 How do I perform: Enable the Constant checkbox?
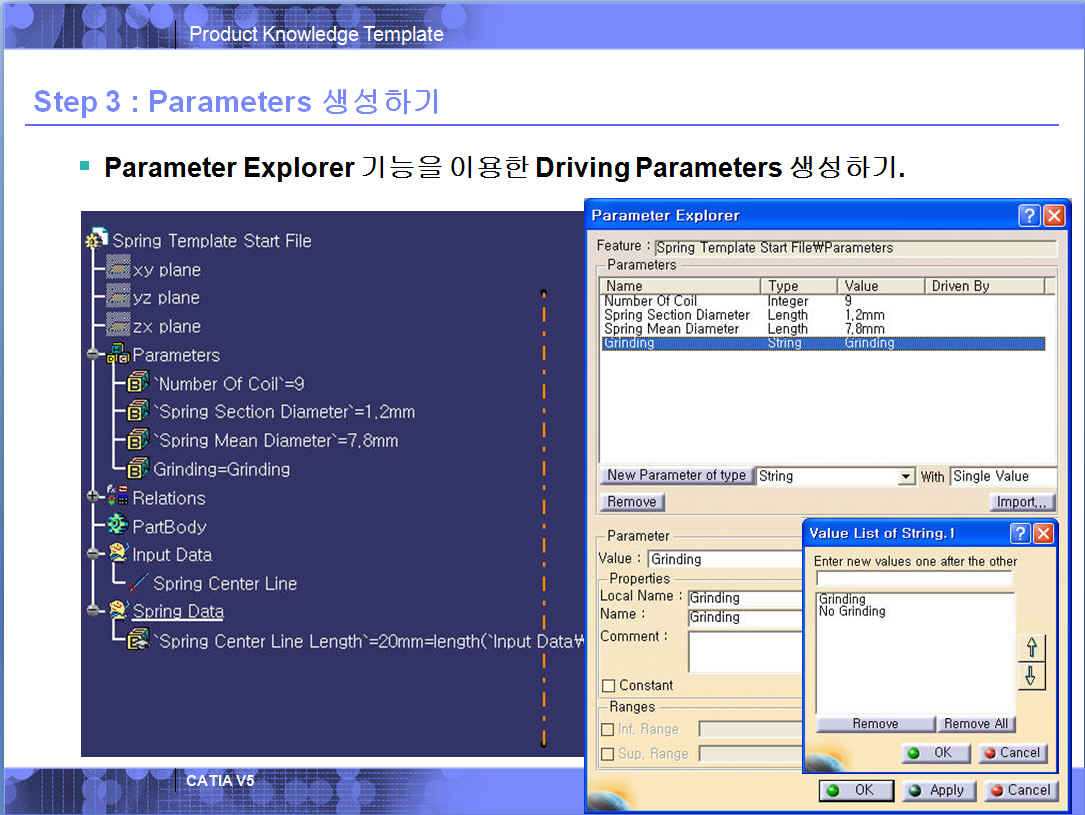[608, 685]
